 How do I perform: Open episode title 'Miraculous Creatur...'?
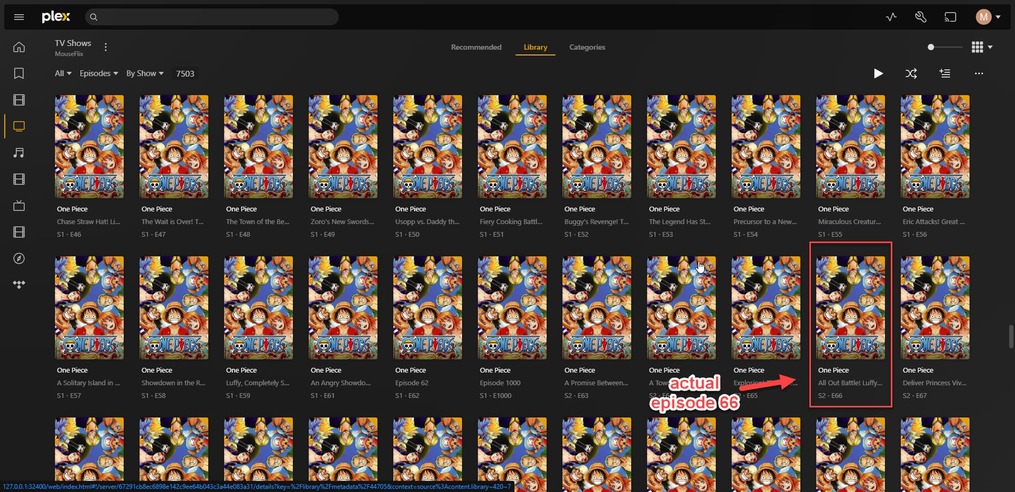[x=849, y=221]
